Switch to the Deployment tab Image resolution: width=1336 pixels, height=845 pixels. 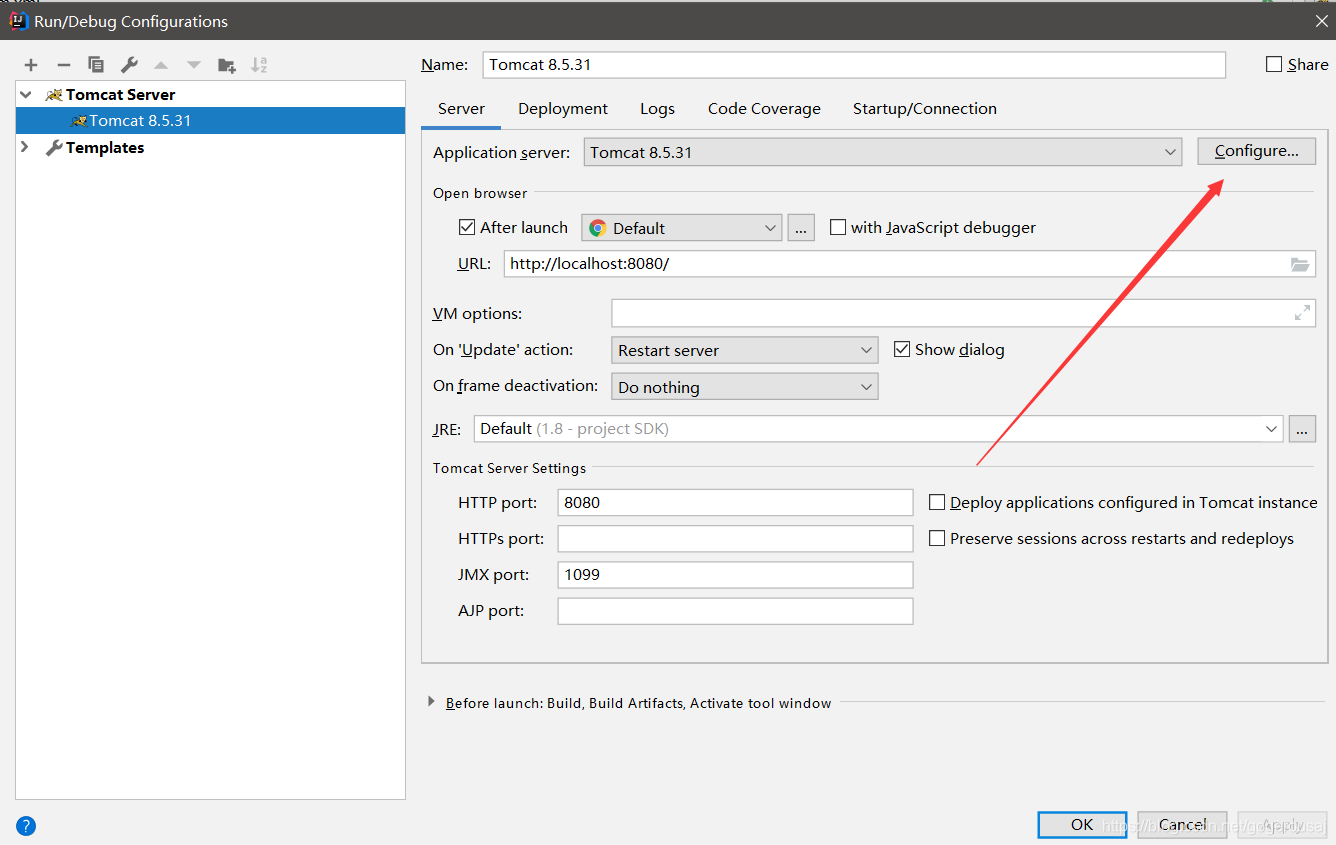(x=563, y=108)
